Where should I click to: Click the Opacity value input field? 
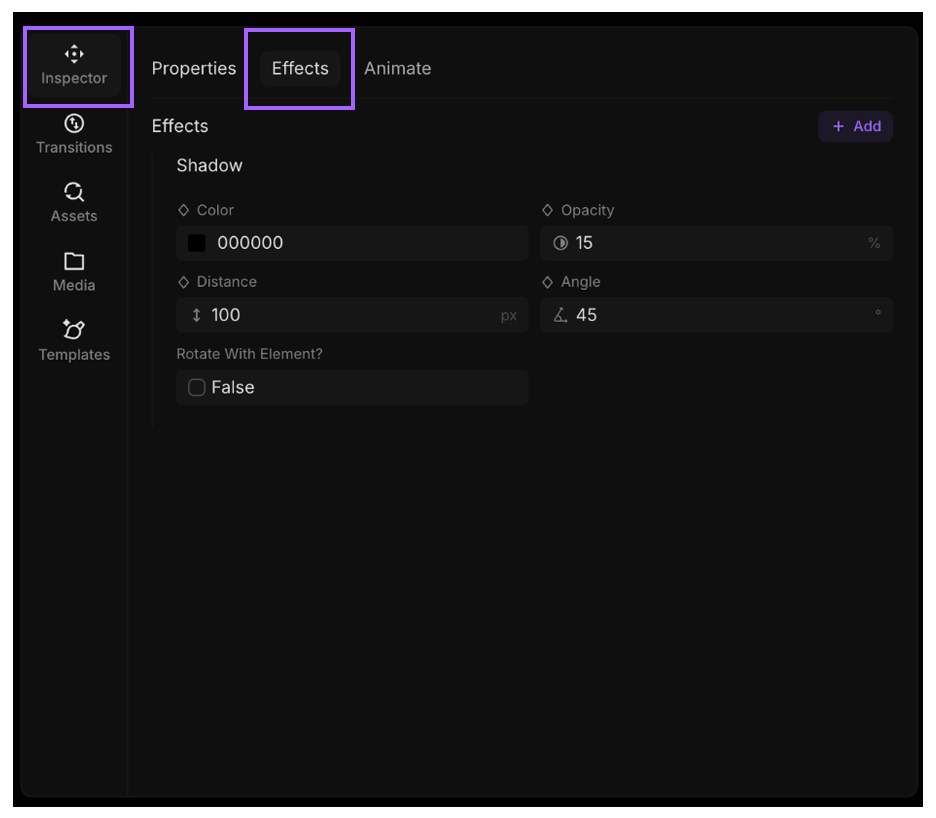[700, 242]
